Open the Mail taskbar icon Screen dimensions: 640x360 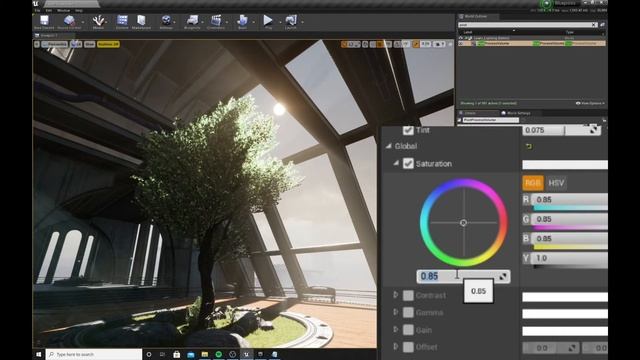[x=191, y=354]
